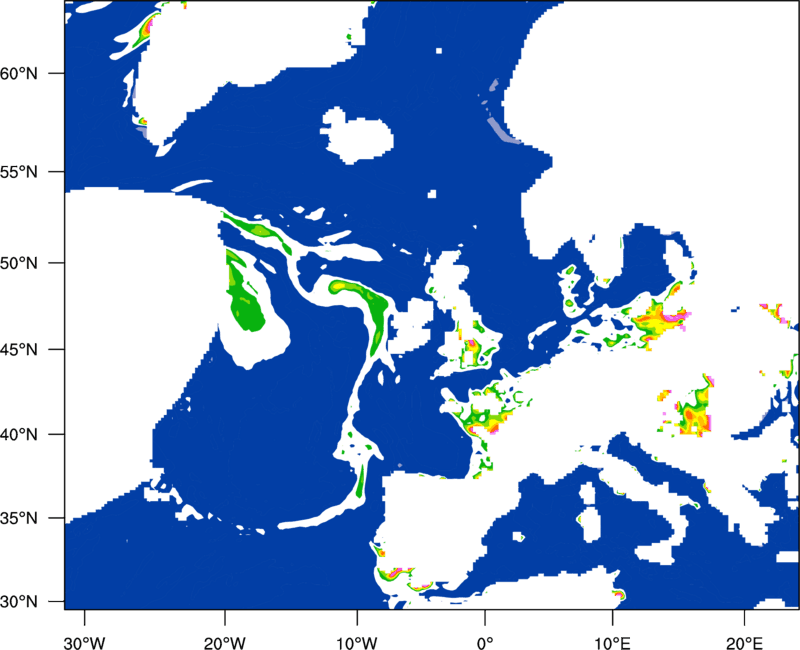Click the 20°E longitude label

pyautogui.click(x=743, y=643)
